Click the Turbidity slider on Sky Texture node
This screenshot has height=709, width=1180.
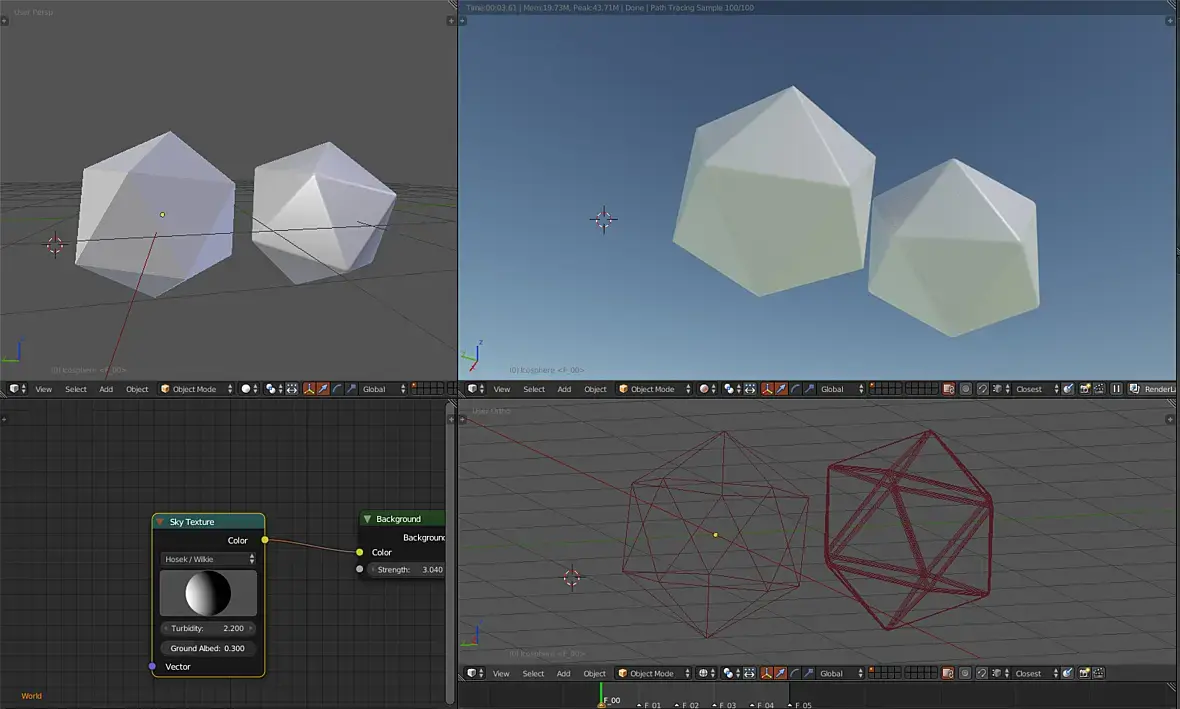[x=207, y=628]
